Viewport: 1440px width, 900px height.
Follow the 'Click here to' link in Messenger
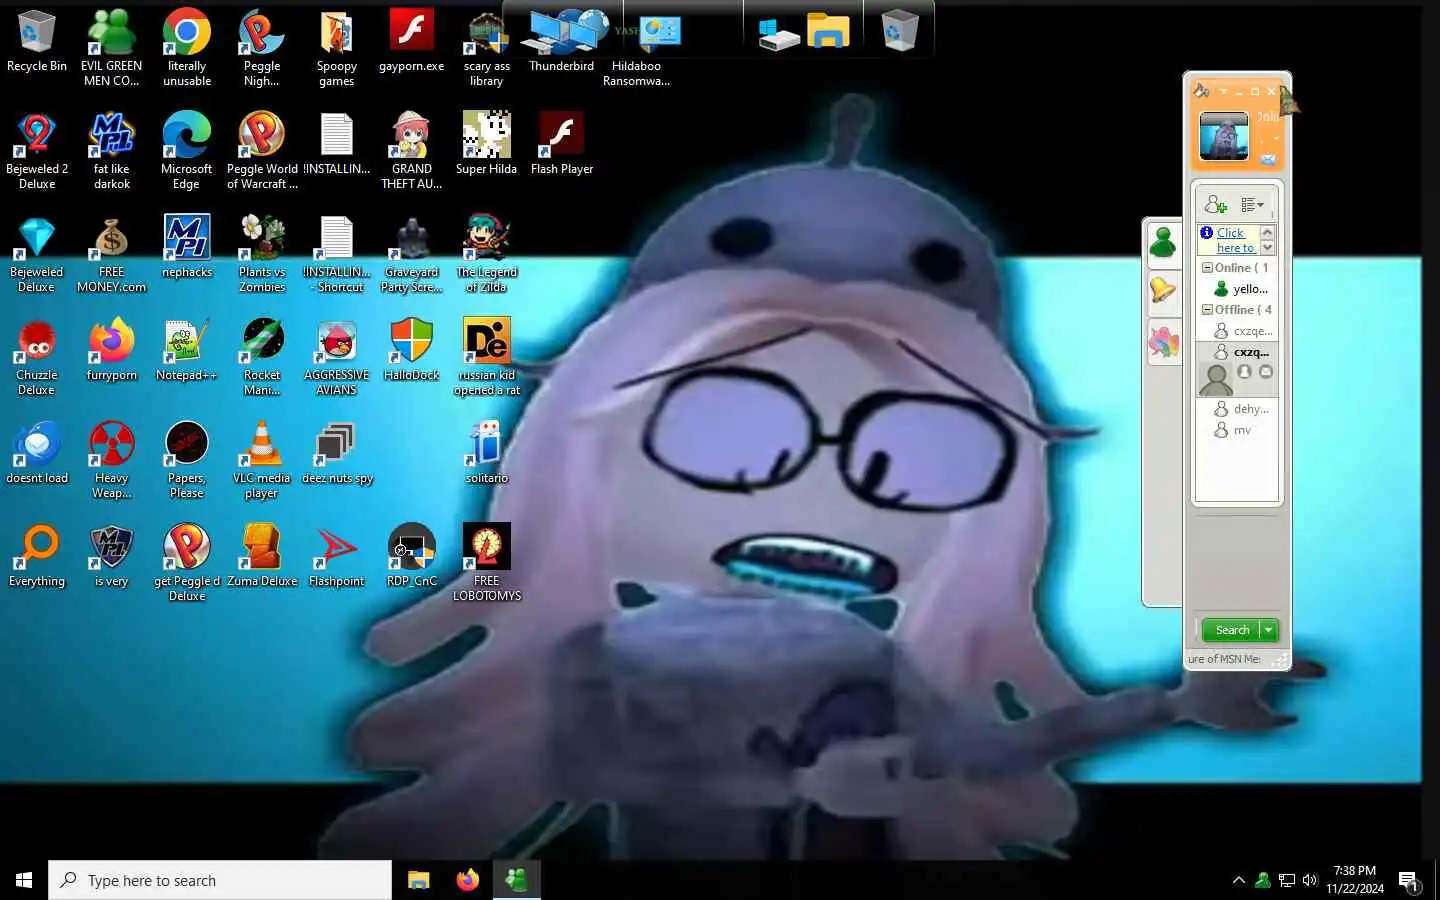[1235, 240]
